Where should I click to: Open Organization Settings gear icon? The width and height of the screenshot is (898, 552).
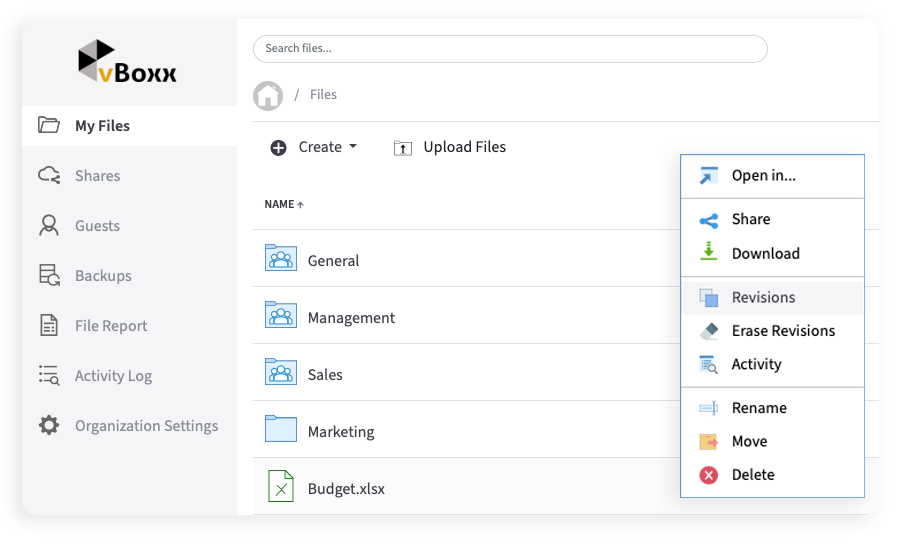(49, 425)
